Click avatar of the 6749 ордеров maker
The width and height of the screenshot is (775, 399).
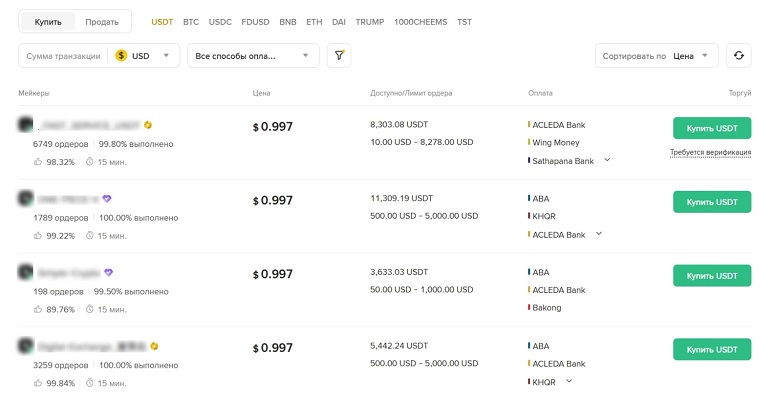pyautogui.click(x=26, y=124)
